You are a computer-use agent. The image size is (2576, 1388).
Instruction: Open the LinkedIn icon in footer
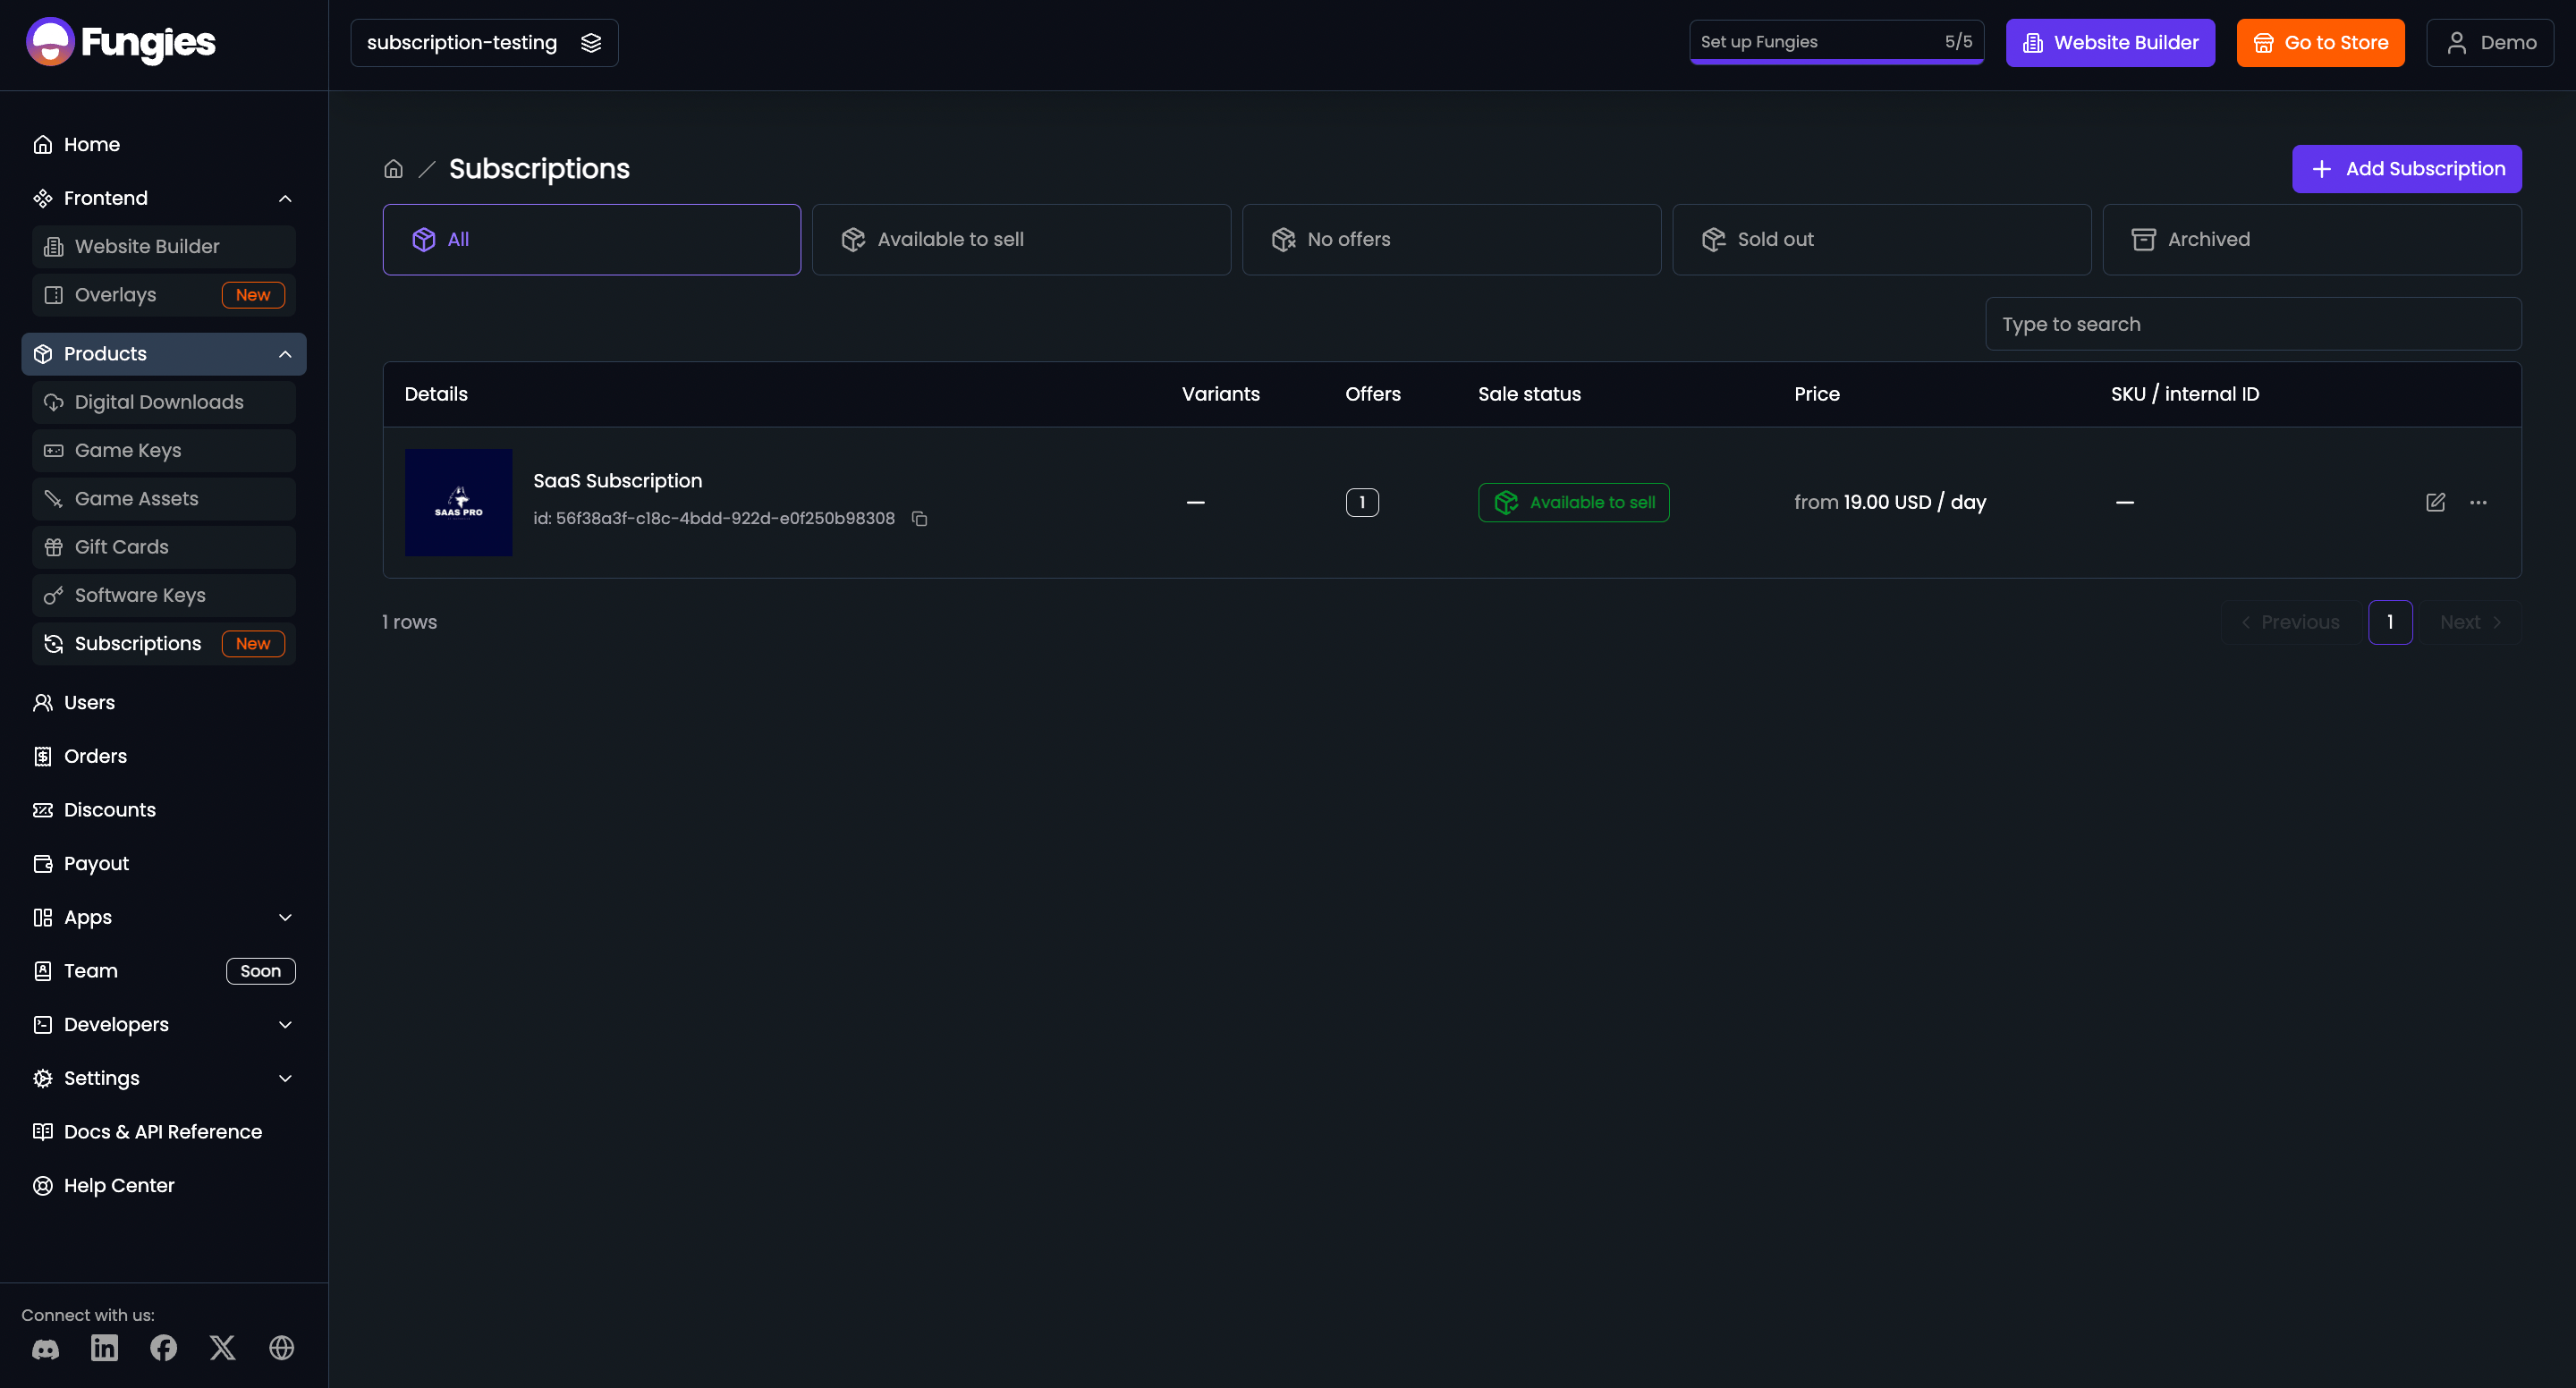(x=104, y=1348)
